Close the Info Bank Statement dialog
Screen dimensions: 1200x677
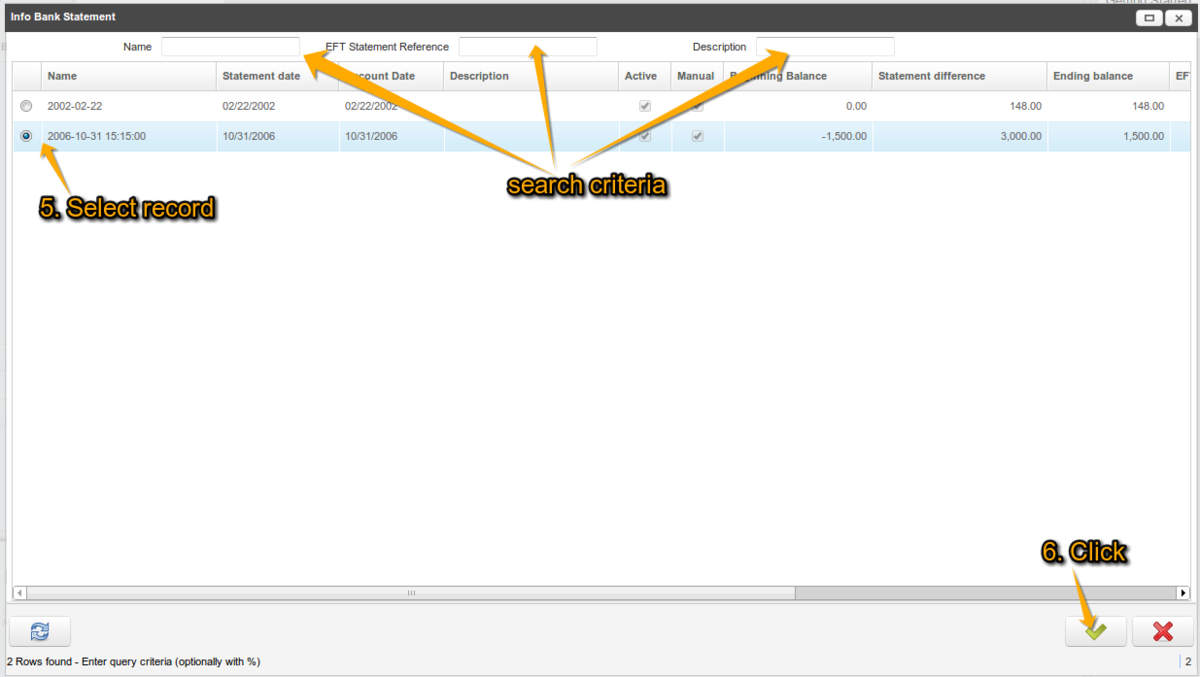[x=1178, y=17]
